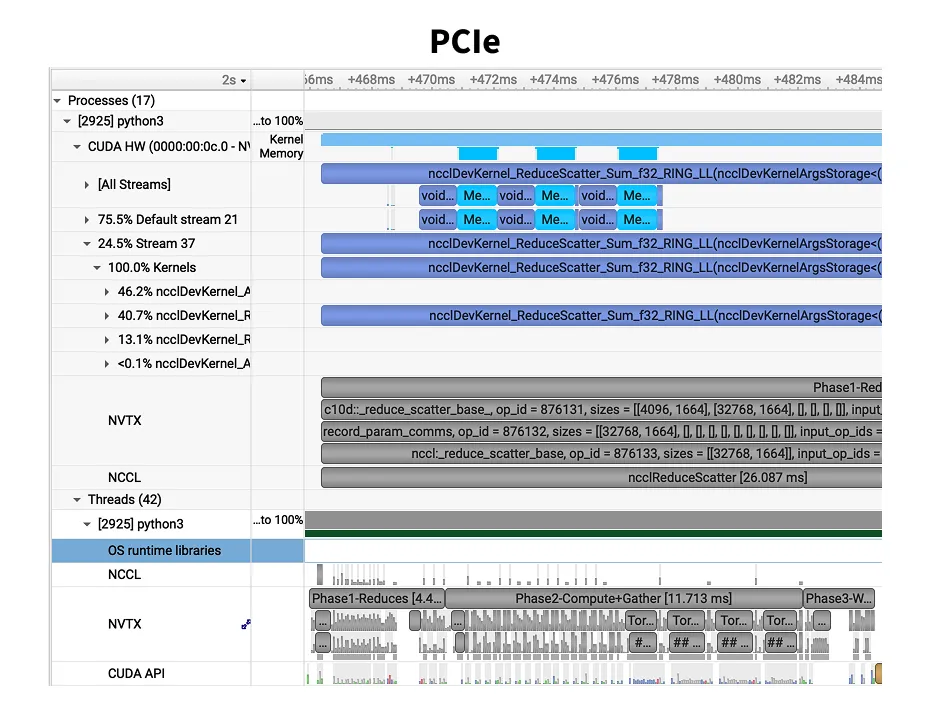Collapse the Processes (17) tree
The image size is (930, 726).
pos(58,100)
